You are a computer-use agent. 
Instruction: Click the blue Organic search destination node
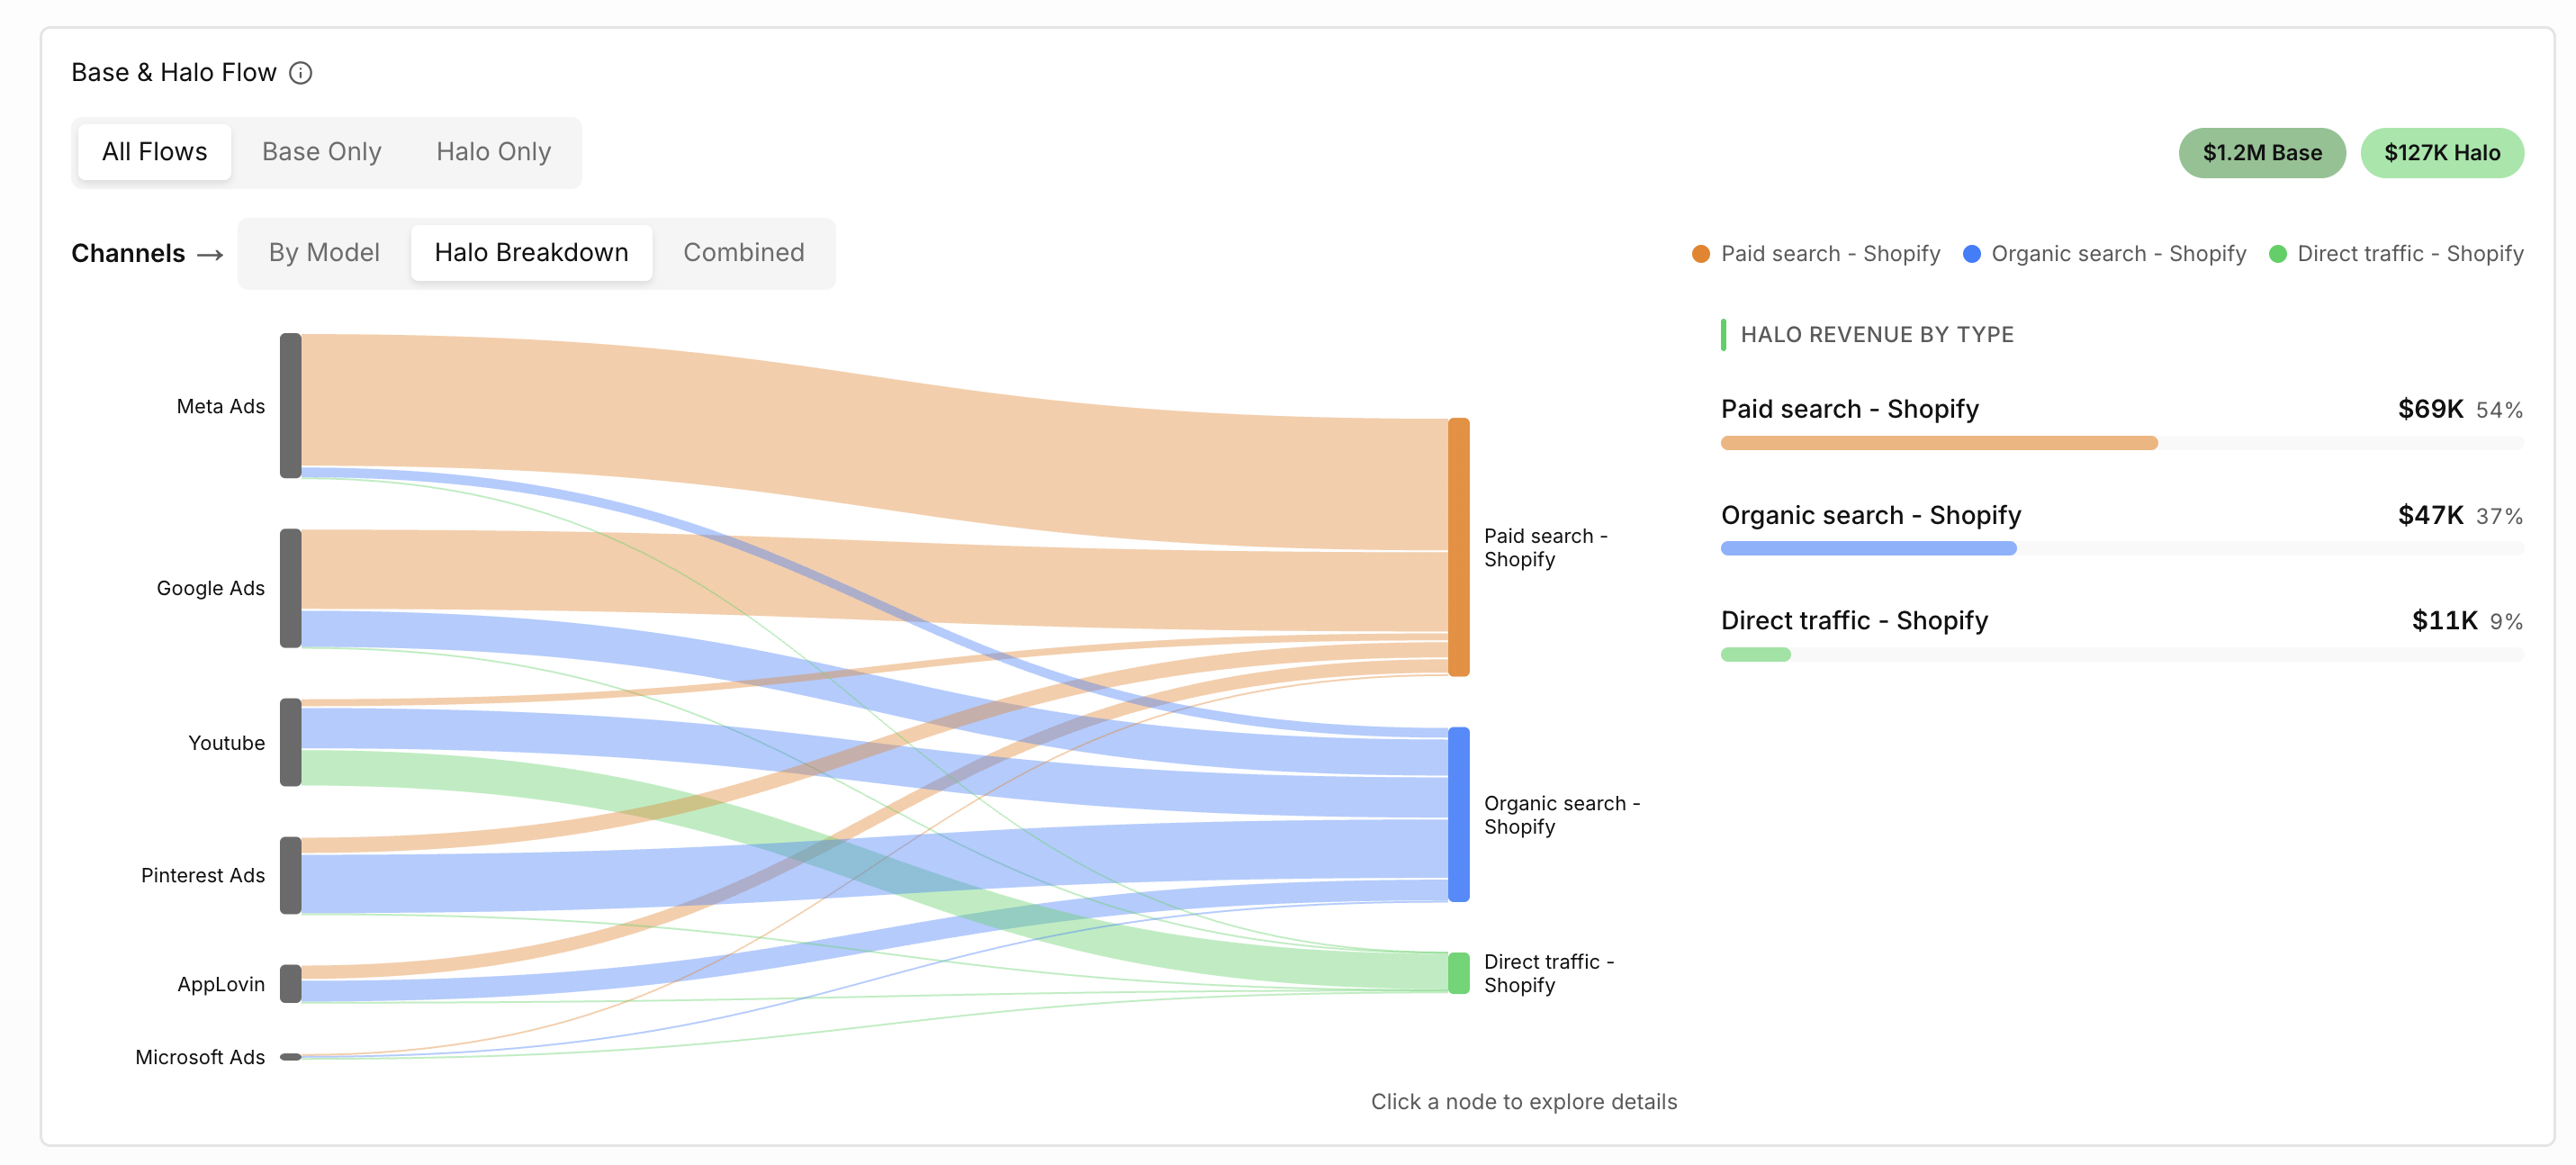point(1459,814)
